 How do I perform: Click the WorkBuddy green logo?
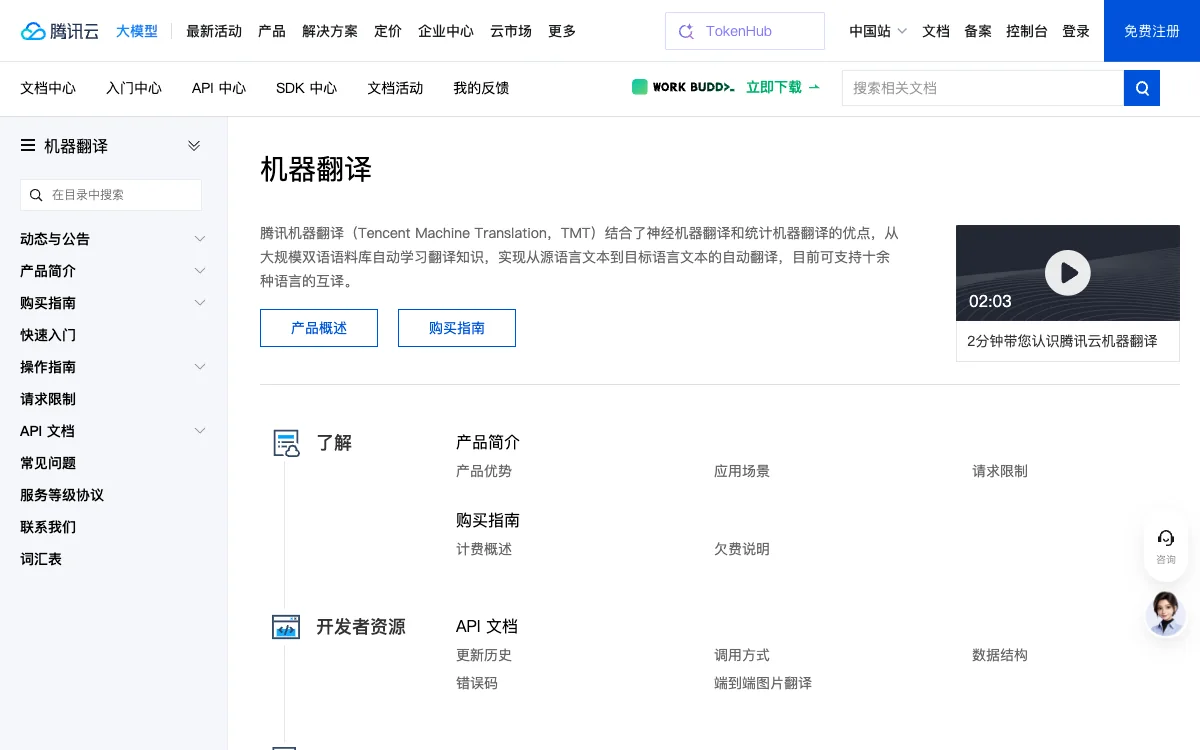640,87
